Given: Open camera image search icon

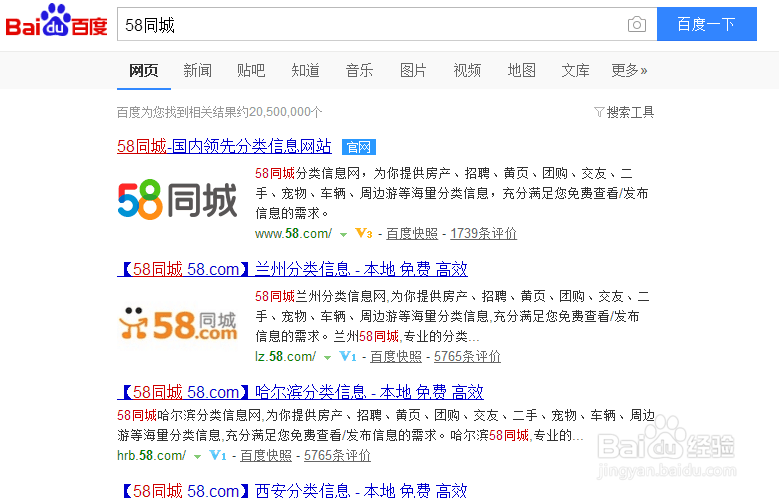Looking at the screenshot, I should [x=636, y=24].
